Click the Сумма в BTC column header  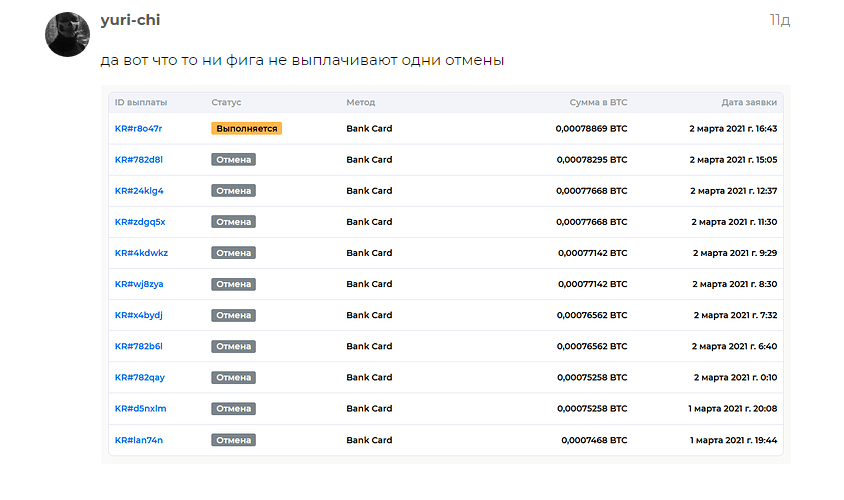pyautogui.click(x=599, y=102)
